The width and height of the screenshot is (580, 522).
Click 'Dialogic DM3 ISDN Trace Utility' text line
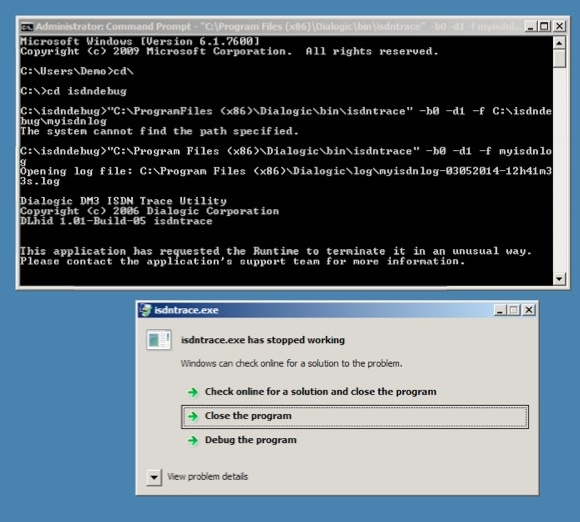tap(123, 201)
